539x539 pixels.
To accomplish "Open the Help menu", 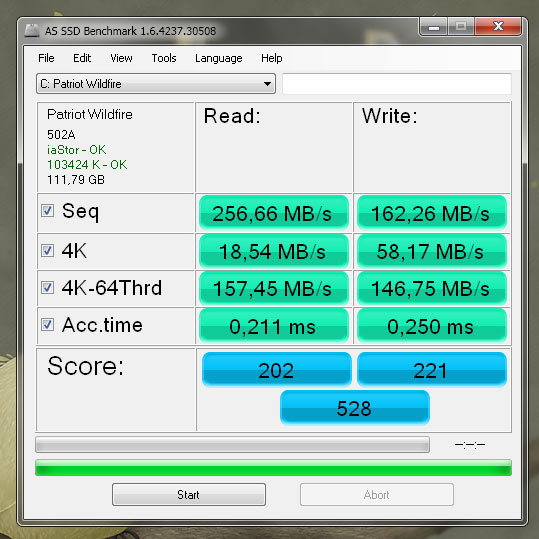I will (x=272, y=58).
